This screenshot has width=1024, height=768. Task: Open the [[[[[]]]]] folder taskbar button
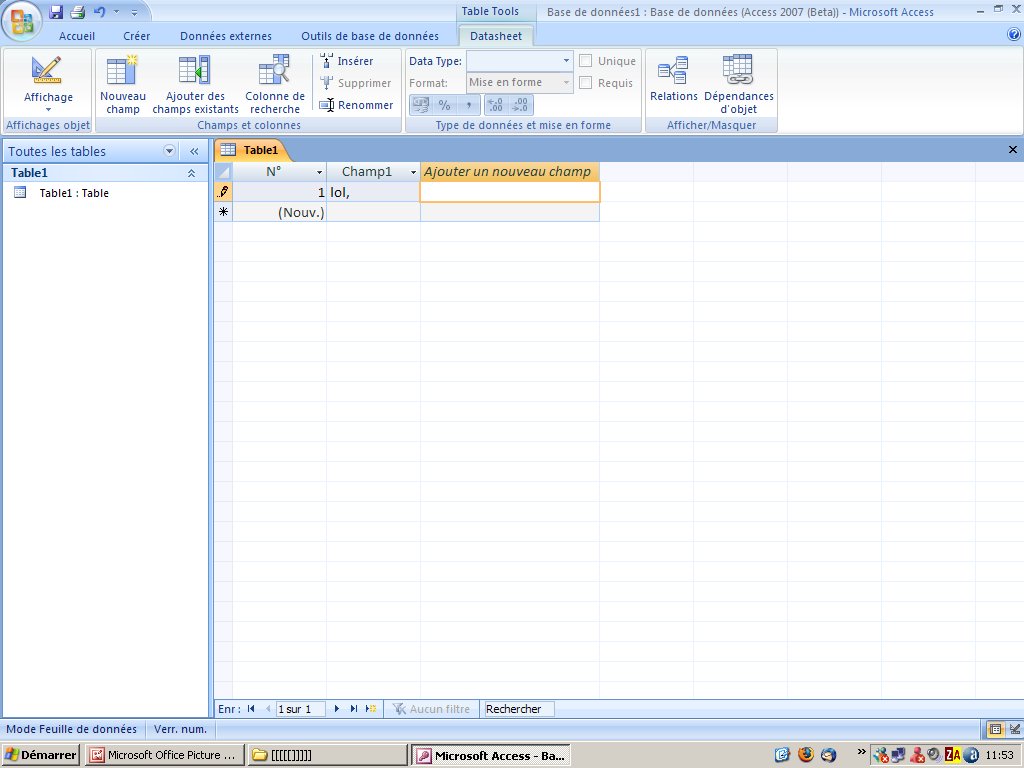pos(327,755)
